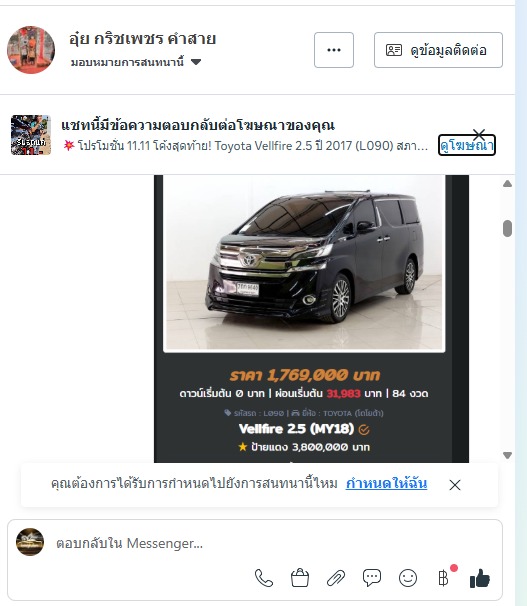
Task: Click the scroll up arrow in chat
Action: (507, 184)
